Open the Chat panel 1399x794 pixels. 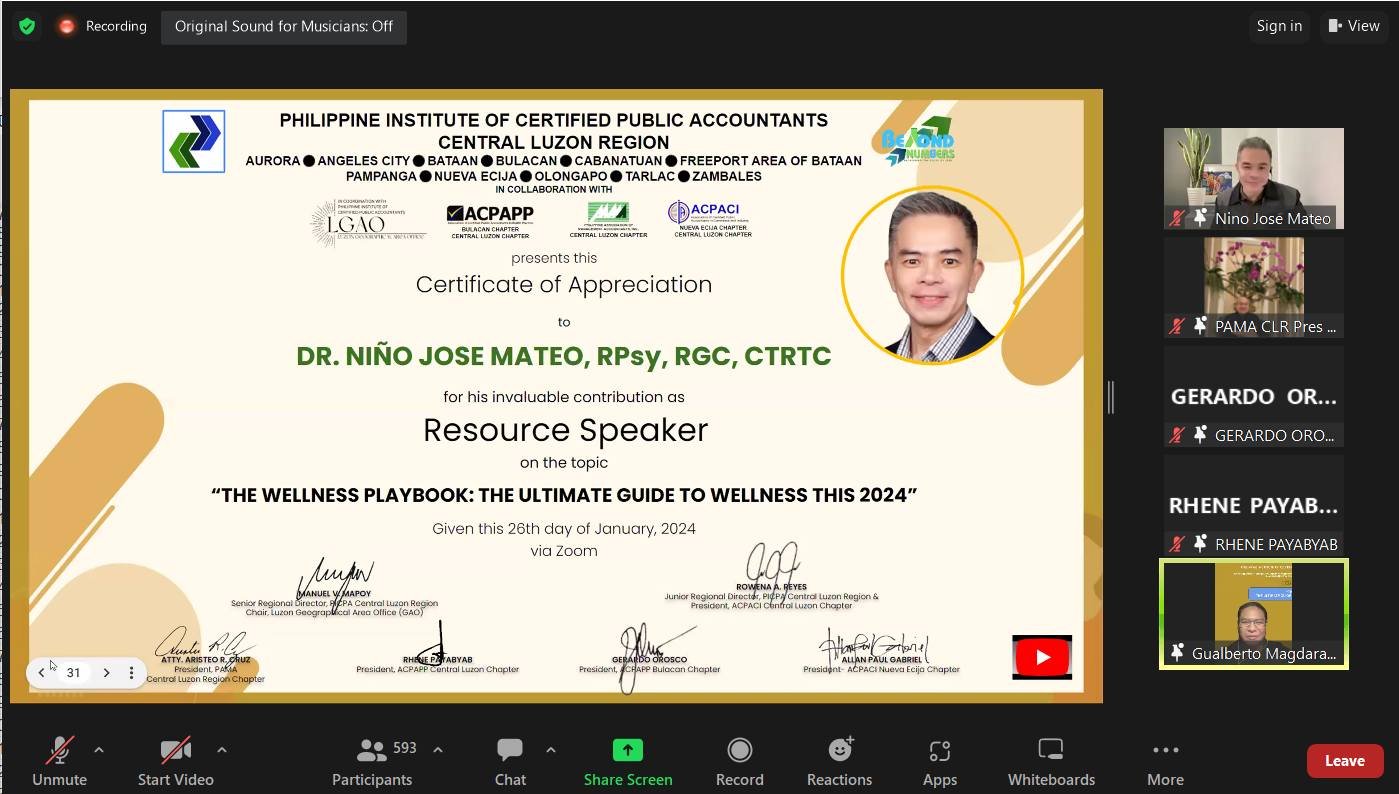click(510, 762)
